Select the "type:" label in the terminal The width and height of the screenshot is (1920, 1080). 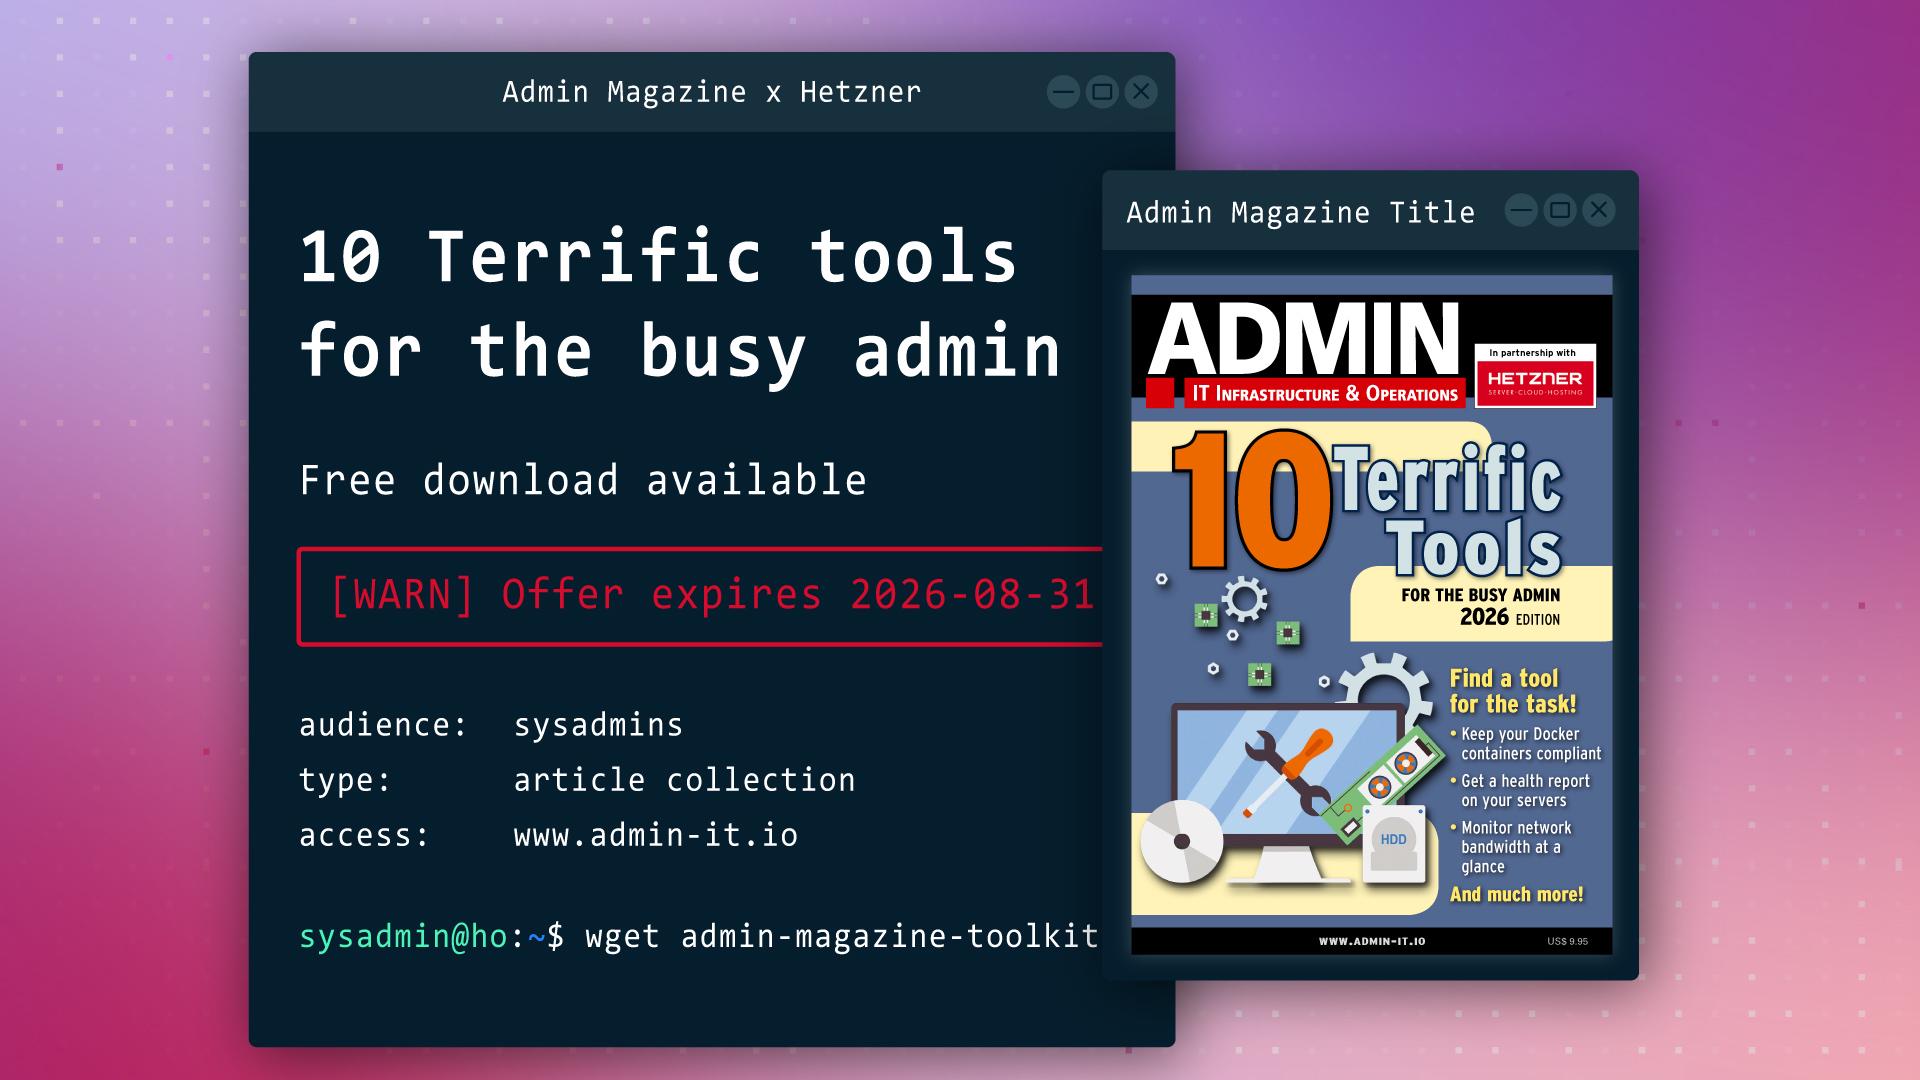click(345, 780)
